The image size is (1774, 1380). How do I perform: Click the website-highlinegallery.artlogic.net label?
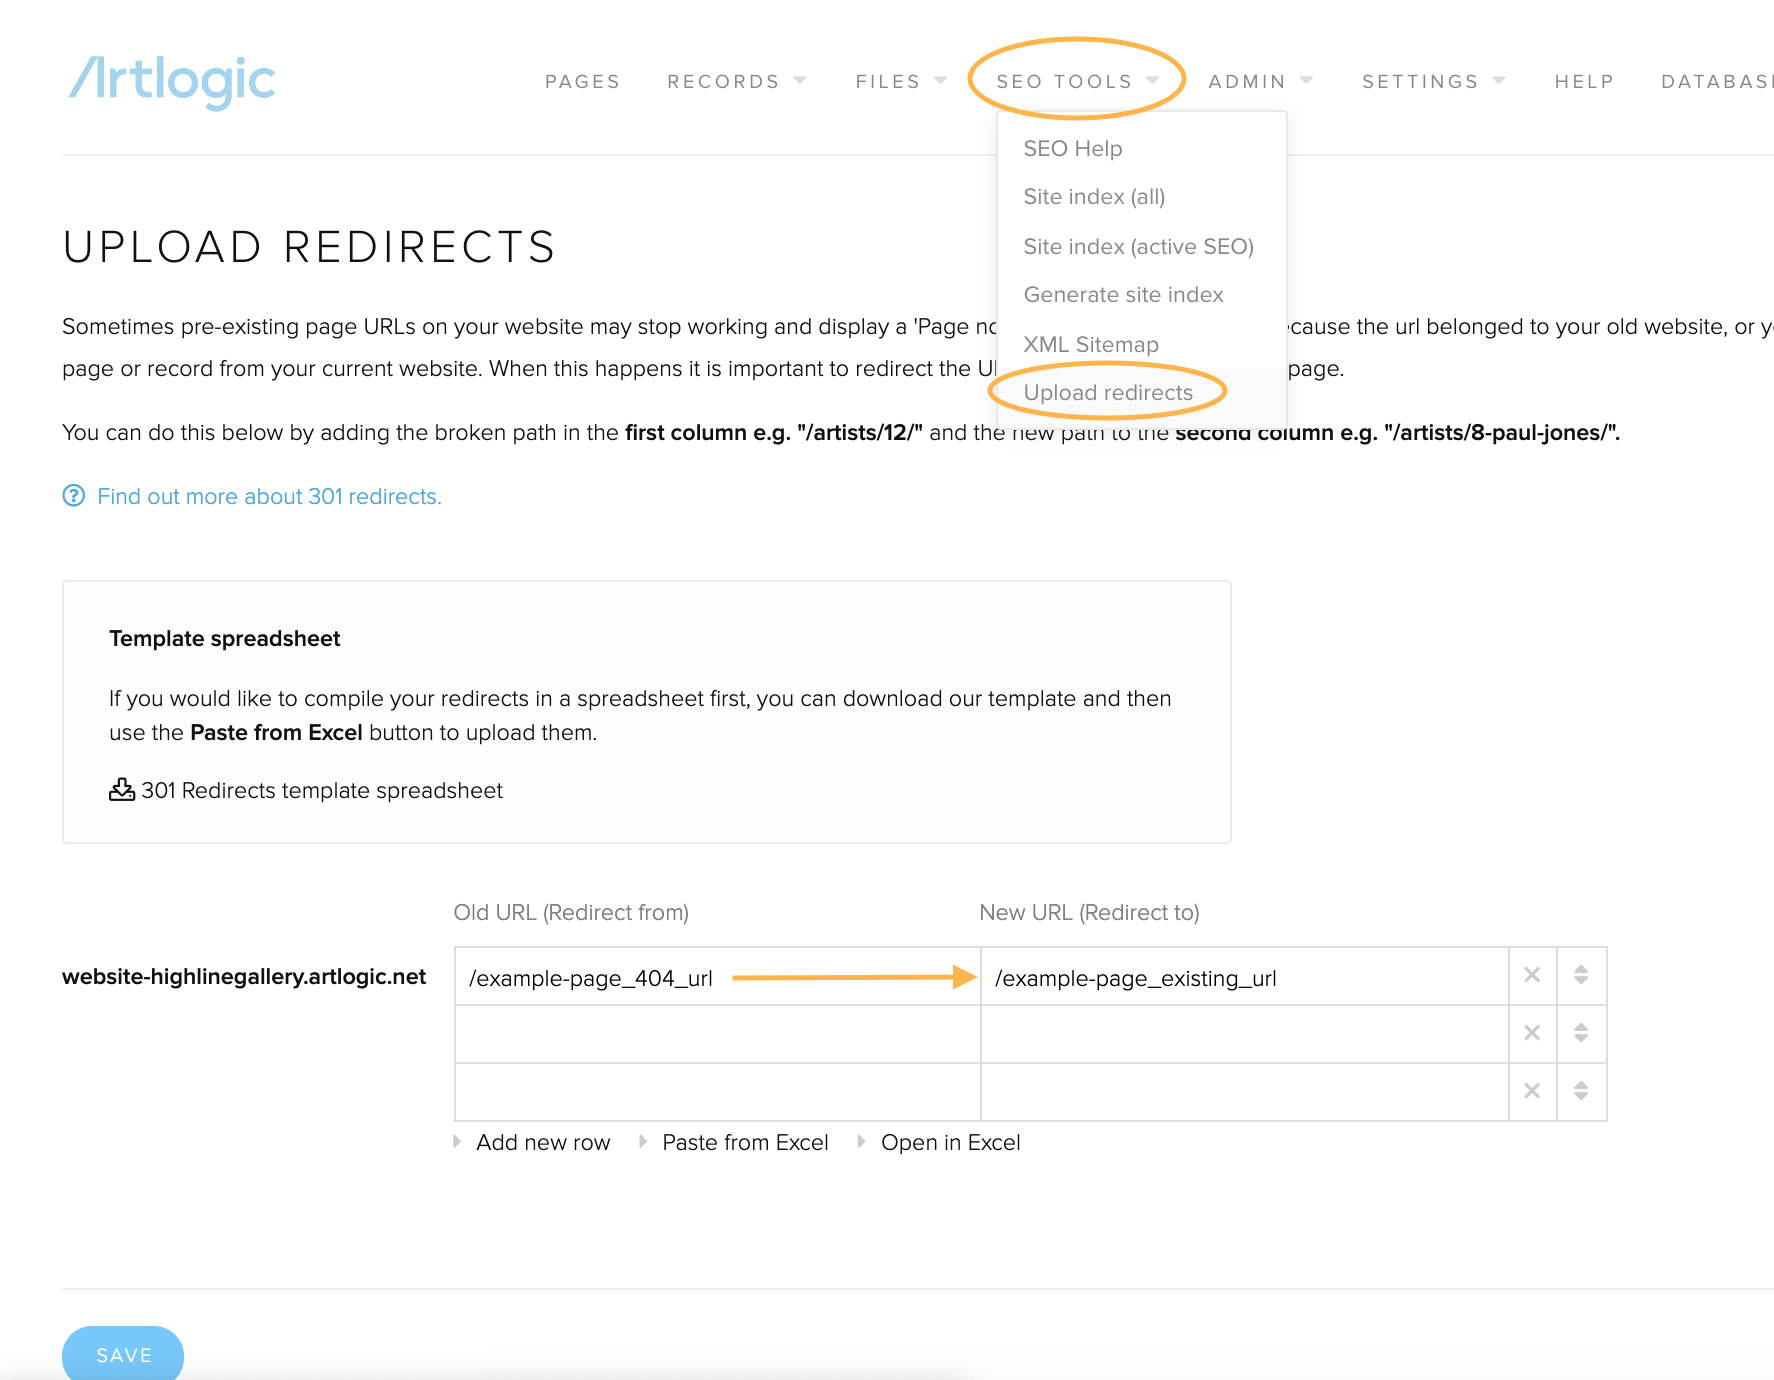coord(244,977)
